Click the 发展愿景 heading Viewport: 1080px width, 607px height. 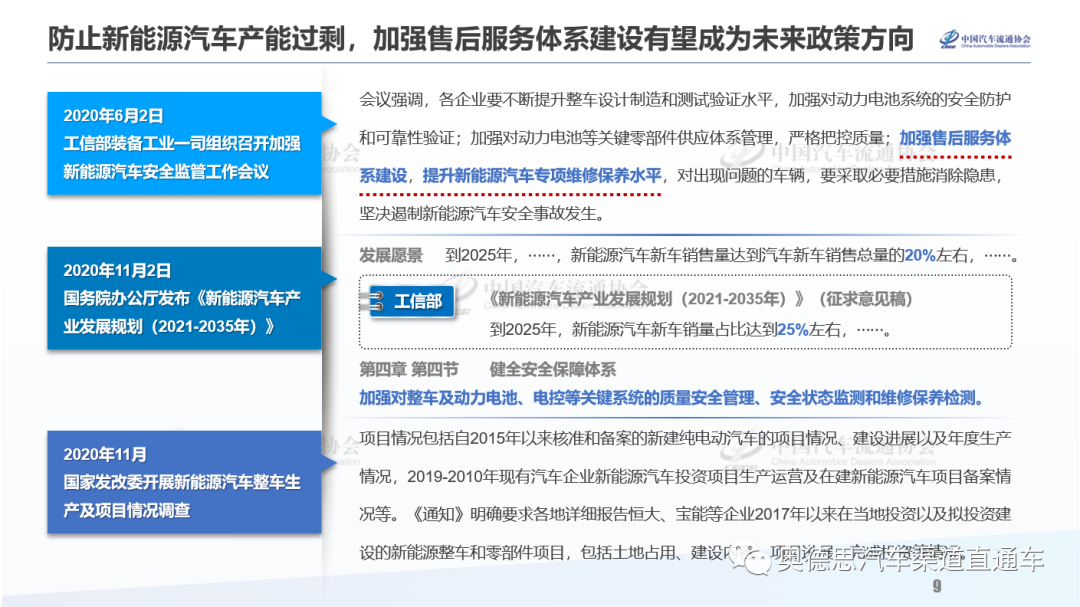(391, 255)
